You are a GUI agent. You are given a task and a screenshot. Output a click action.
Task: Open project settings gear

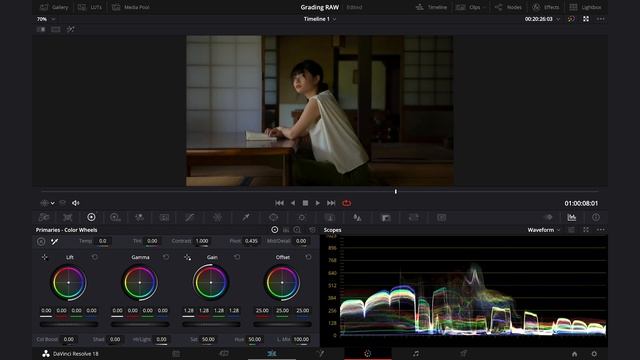(594, 354)
